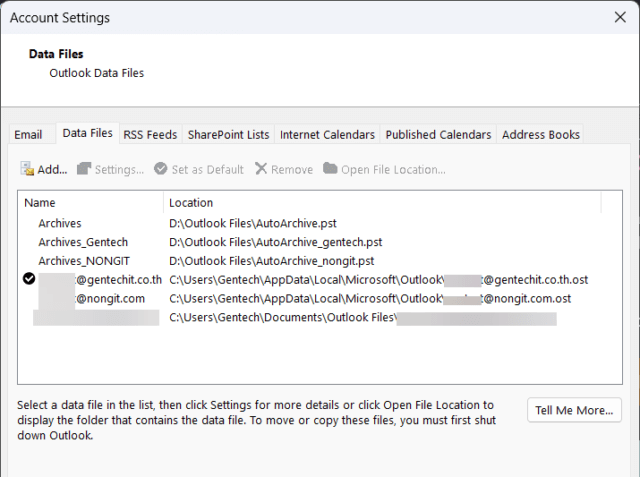Click the AutoArchive_gentech.pst location

click(276, 242)
